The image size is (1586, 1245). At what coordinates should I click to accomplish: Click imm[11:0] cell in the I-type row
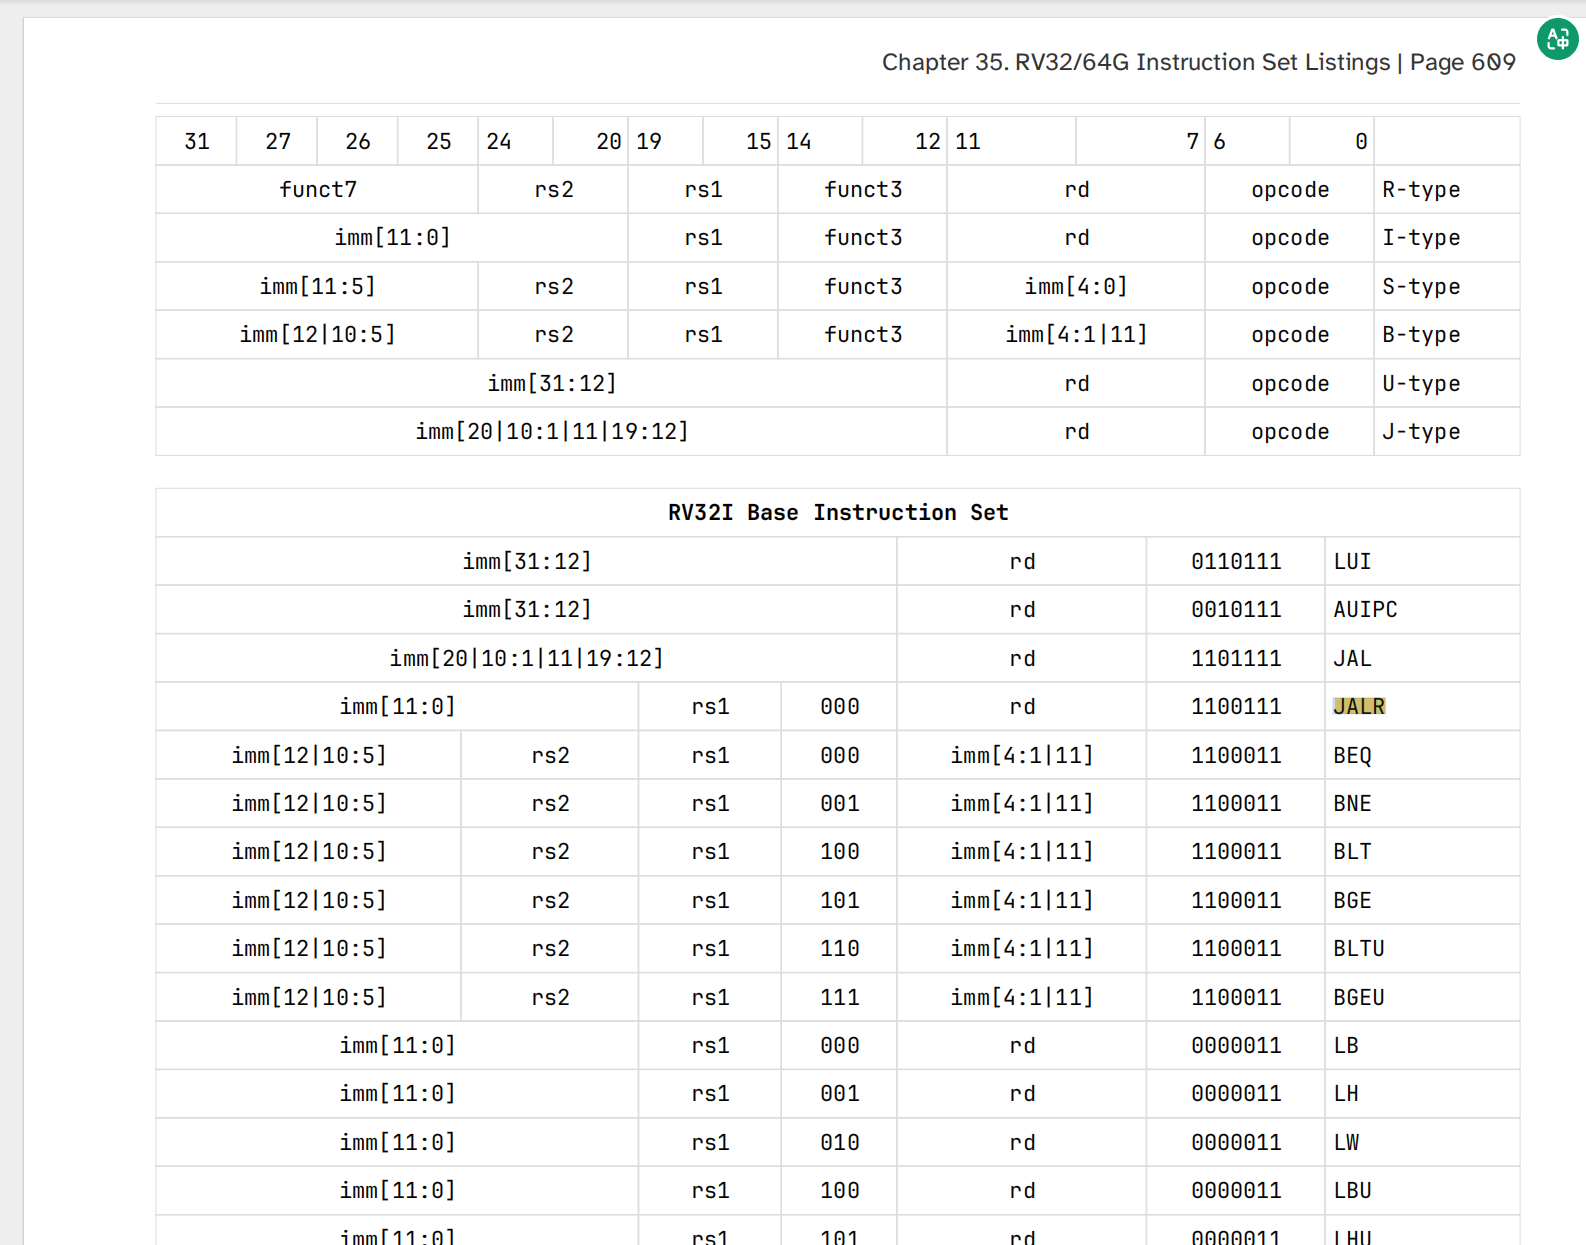[392, 237]
